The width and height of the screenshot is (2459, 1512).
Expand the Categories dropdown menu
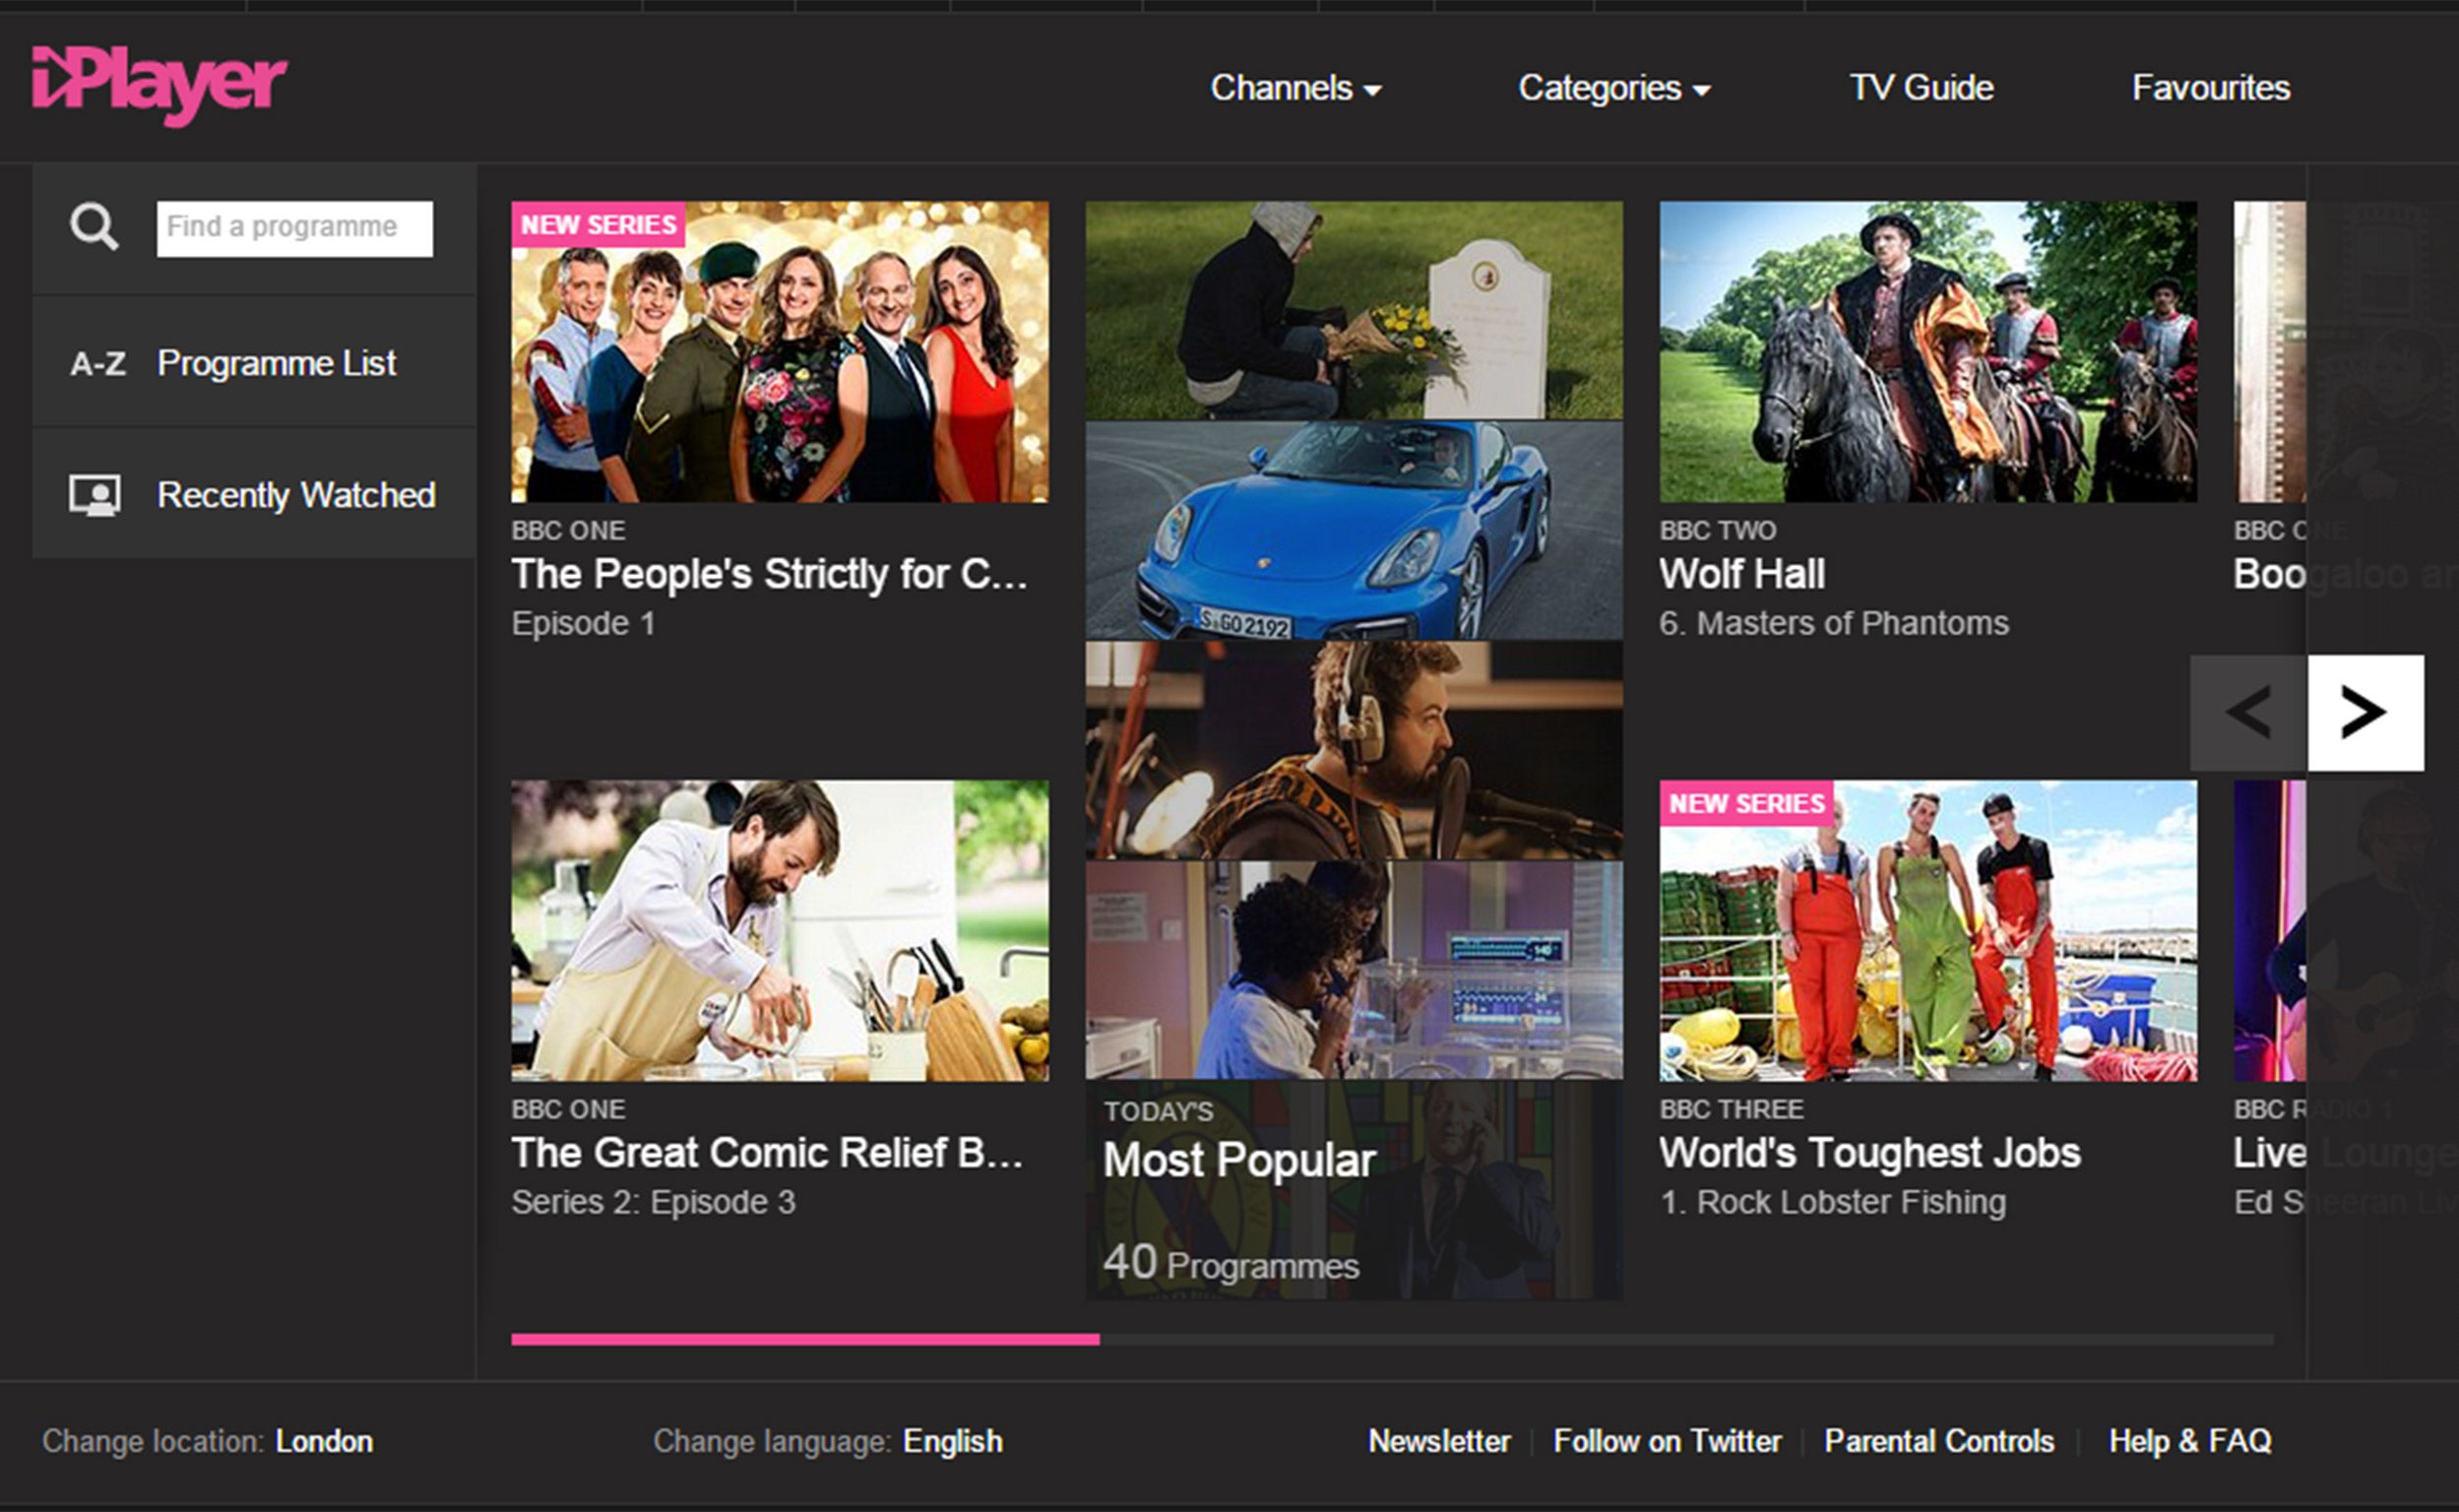[1612, 83]
